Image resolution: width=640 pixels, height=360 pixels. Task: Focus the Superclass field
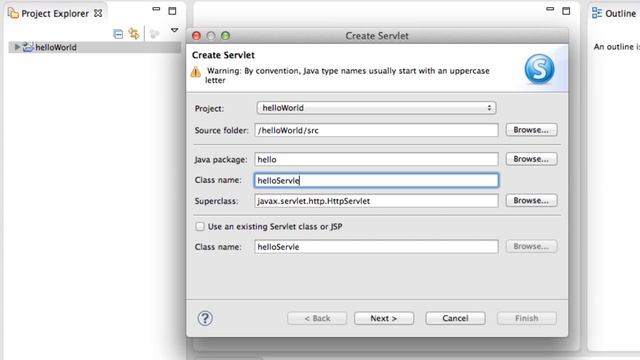coord(376,201)
